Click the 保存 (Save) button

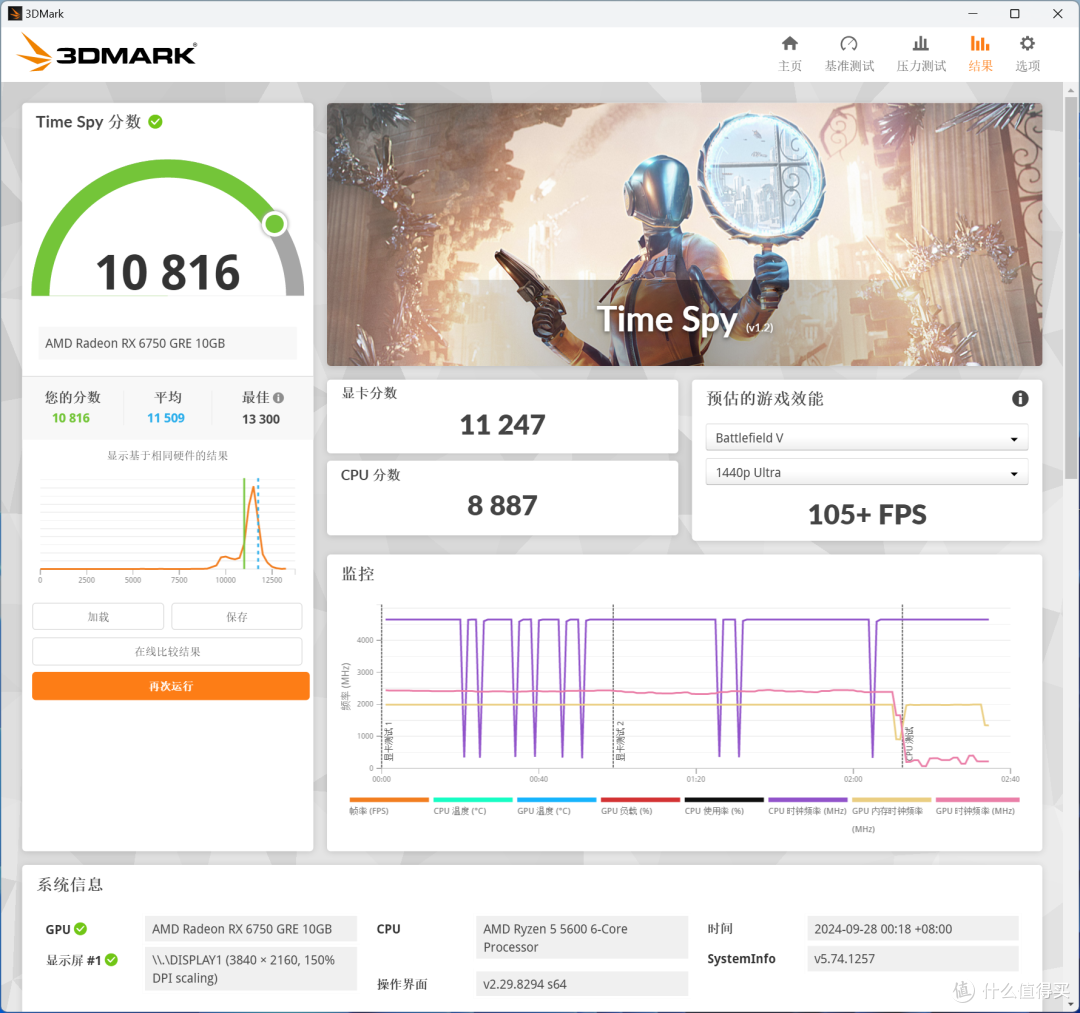coord(236,617)
